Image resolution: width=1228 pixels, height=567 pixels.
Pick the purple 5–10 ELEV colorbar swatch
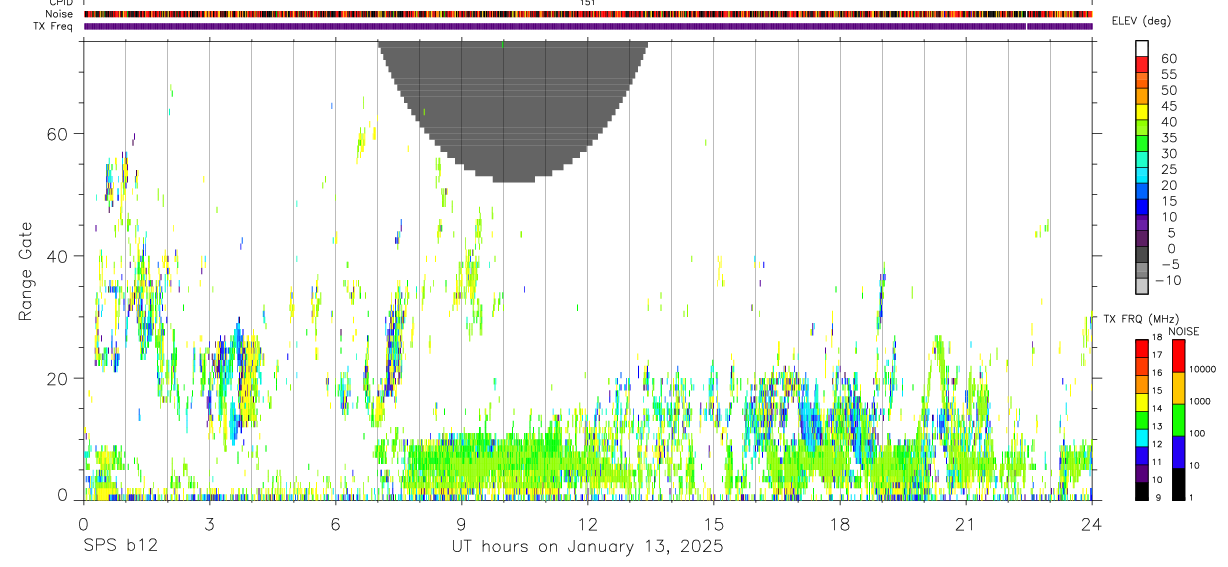[1142, 223]
